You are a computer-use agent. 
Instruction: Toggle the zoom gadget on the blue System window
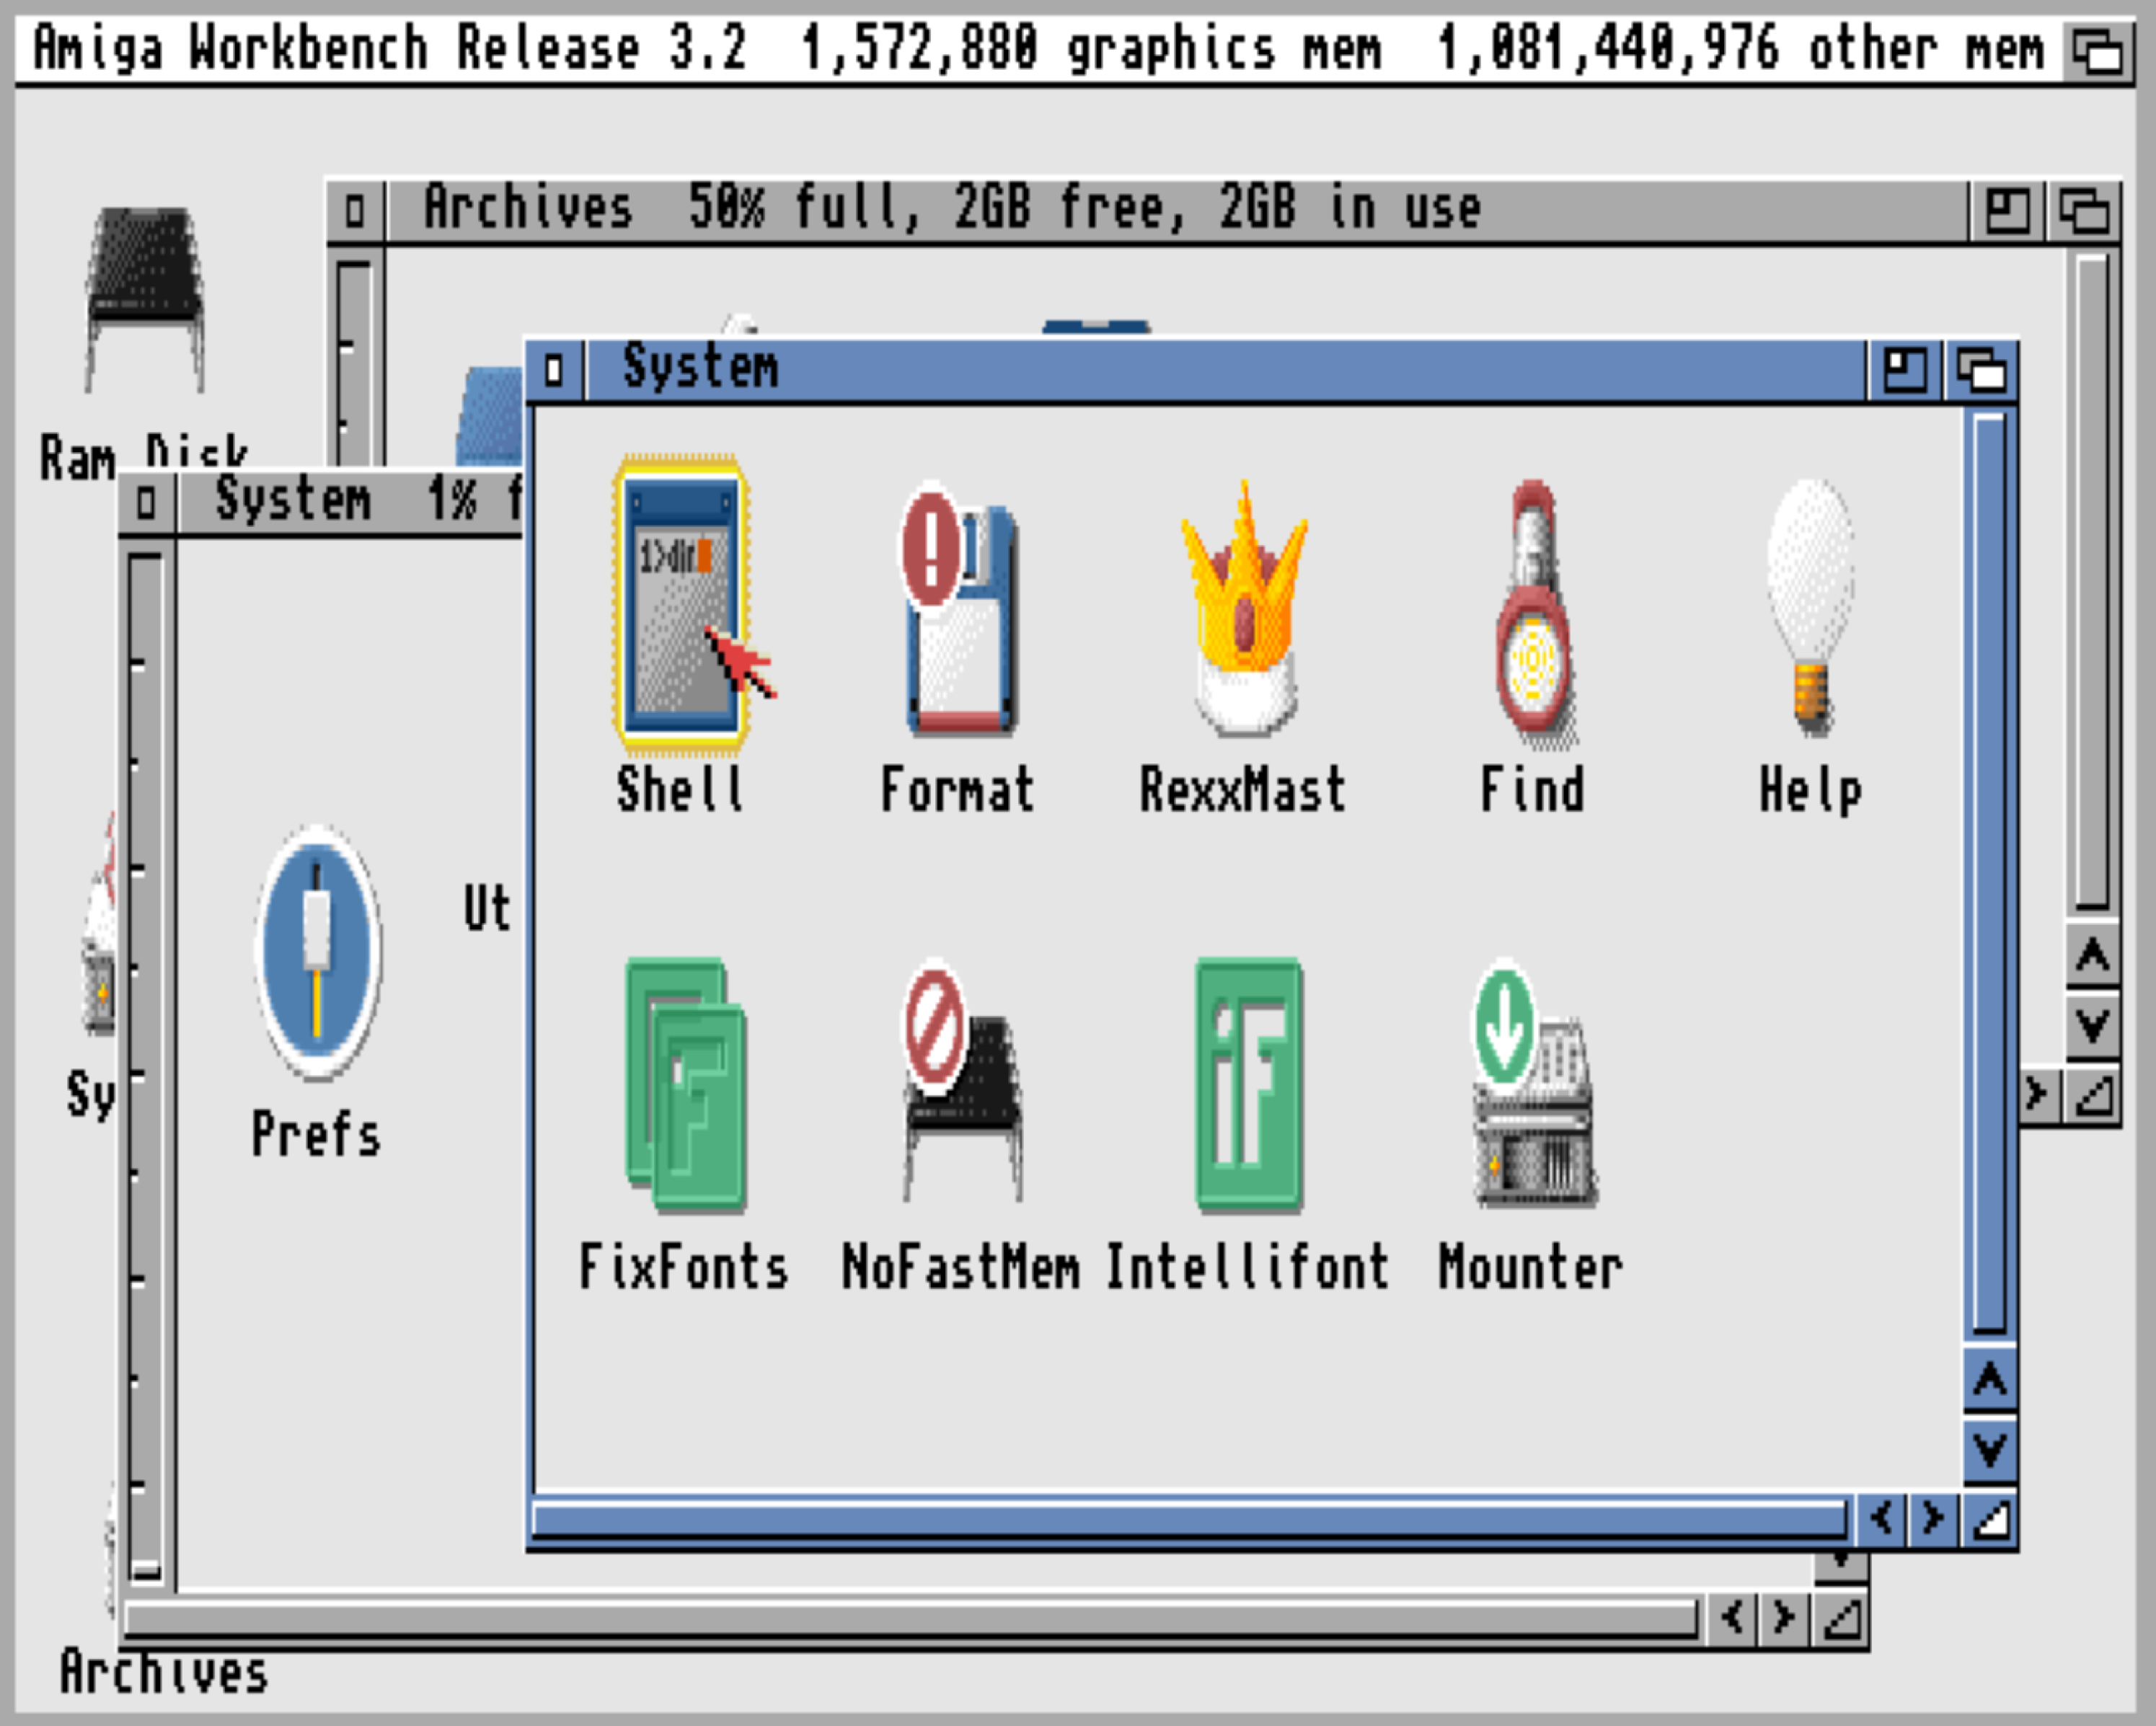point(1904,371)
